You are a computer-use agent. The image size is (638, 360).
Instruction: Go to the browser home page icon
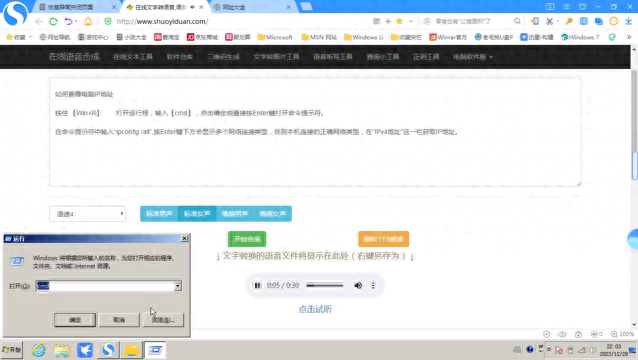88,21
